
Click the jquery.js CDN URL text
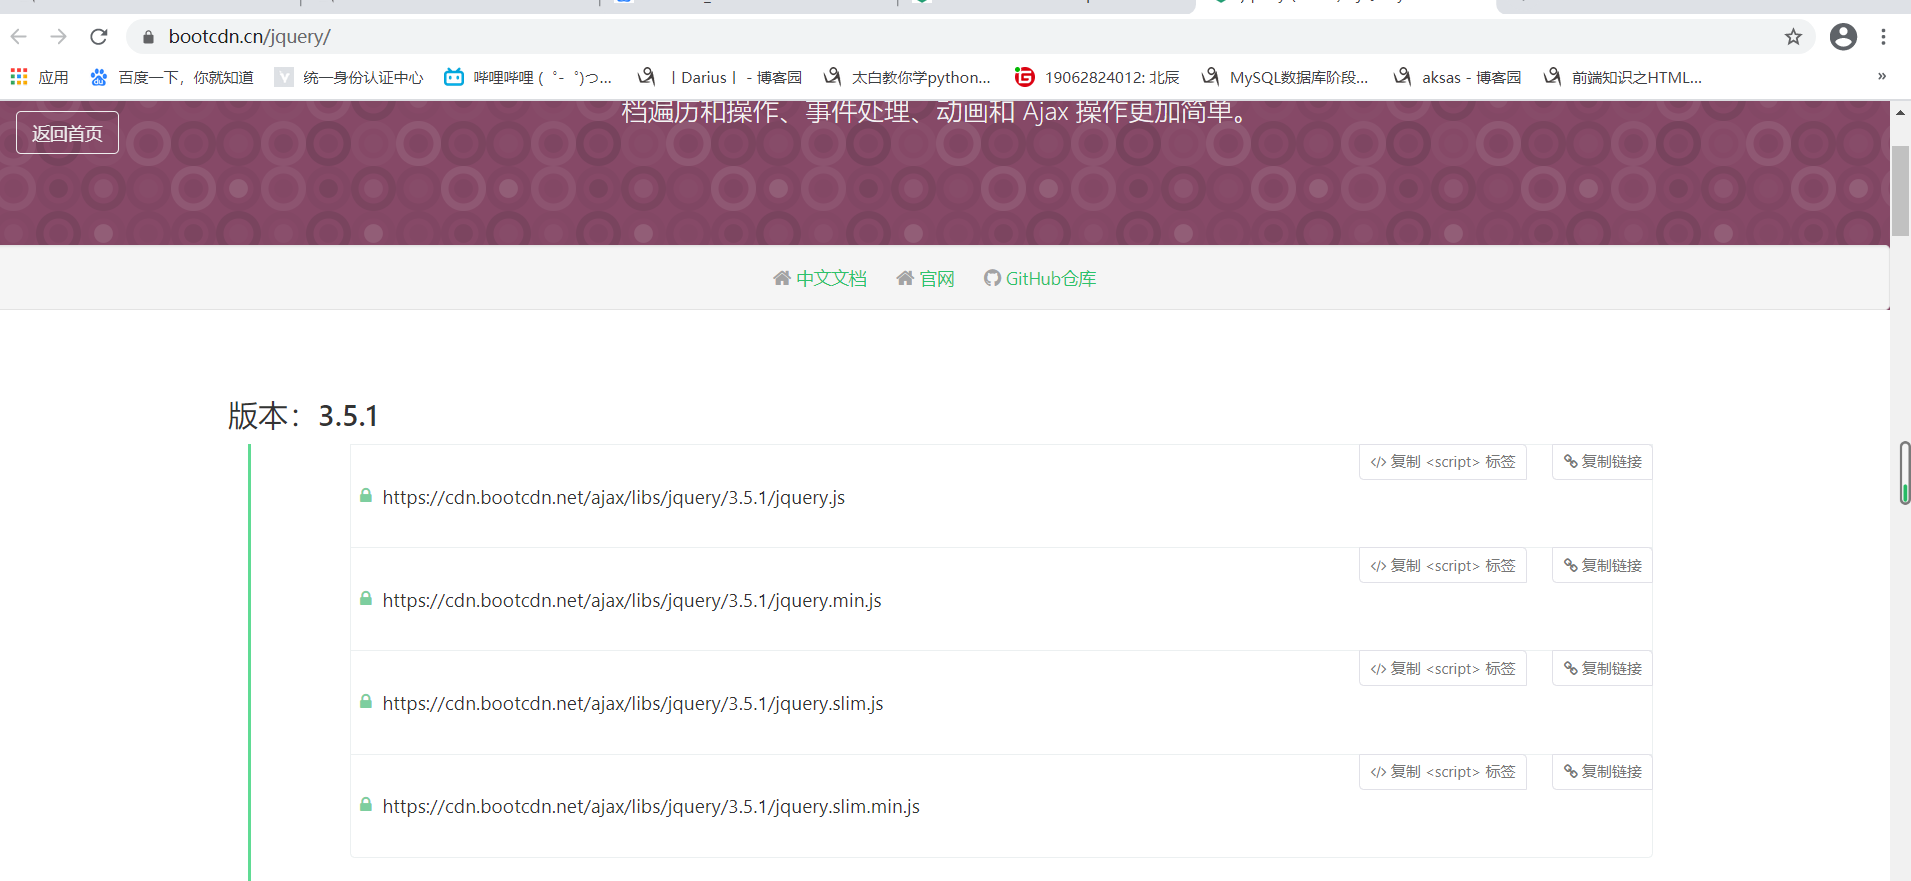click(x=613, y=497)
